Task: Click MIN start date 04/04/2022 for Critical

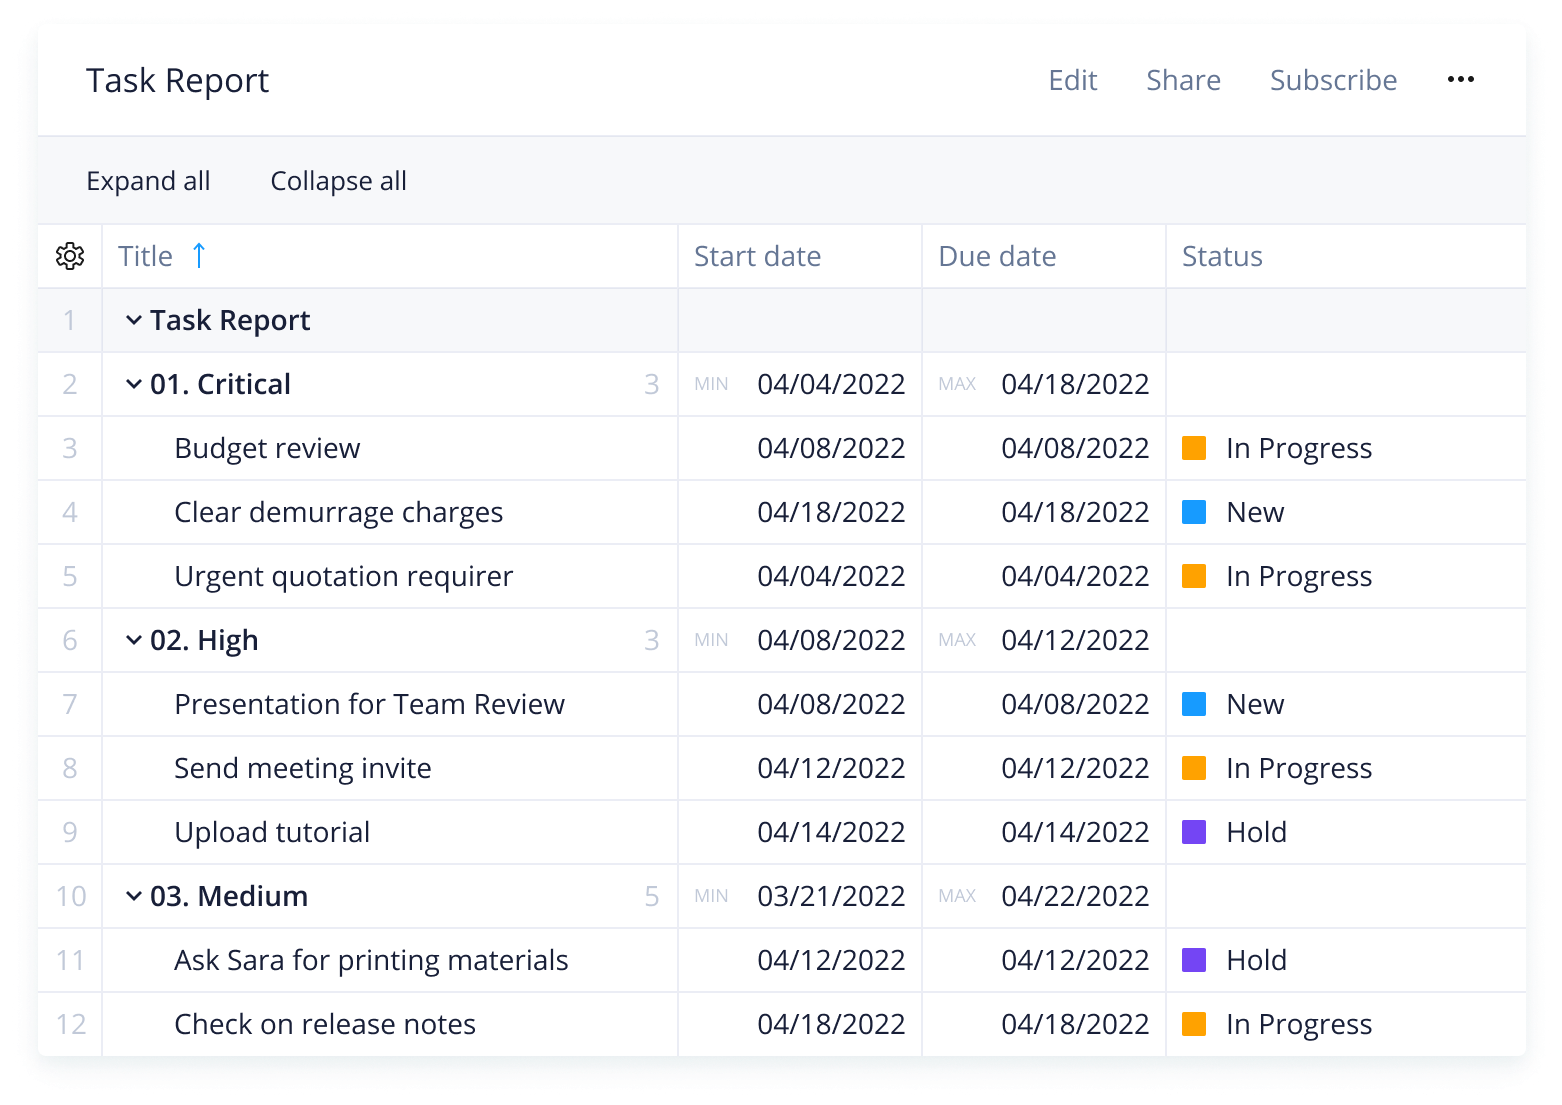Action: (831, 384)
